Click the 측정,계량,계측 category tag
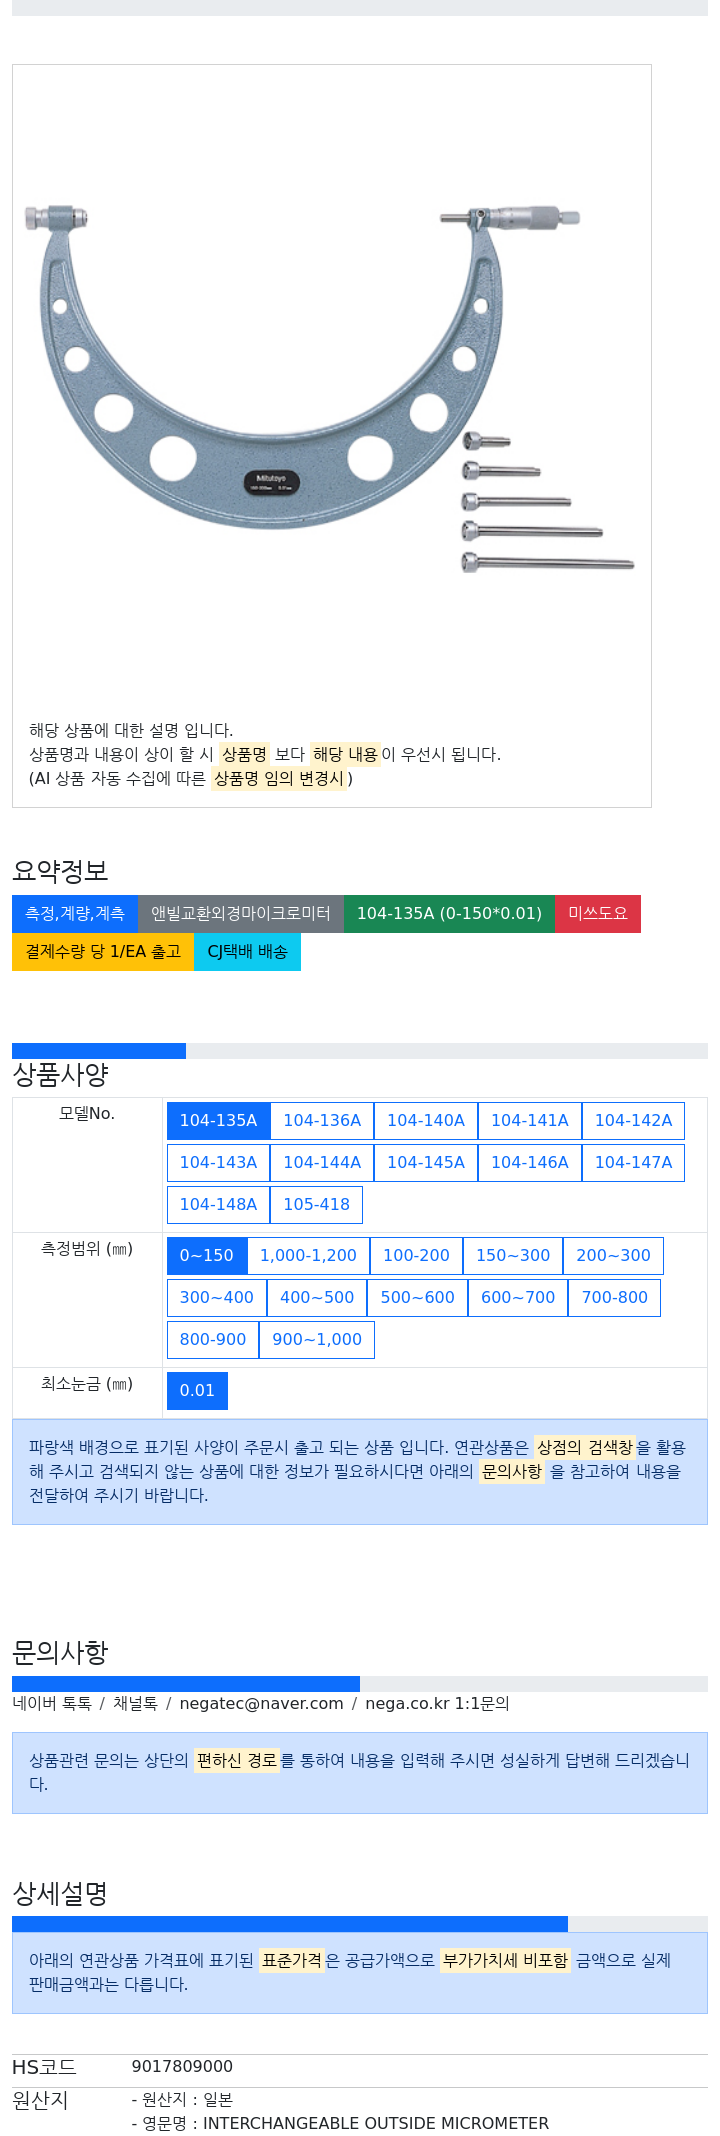Viewport: 720px width, 2136px height. tap(75, 914)
